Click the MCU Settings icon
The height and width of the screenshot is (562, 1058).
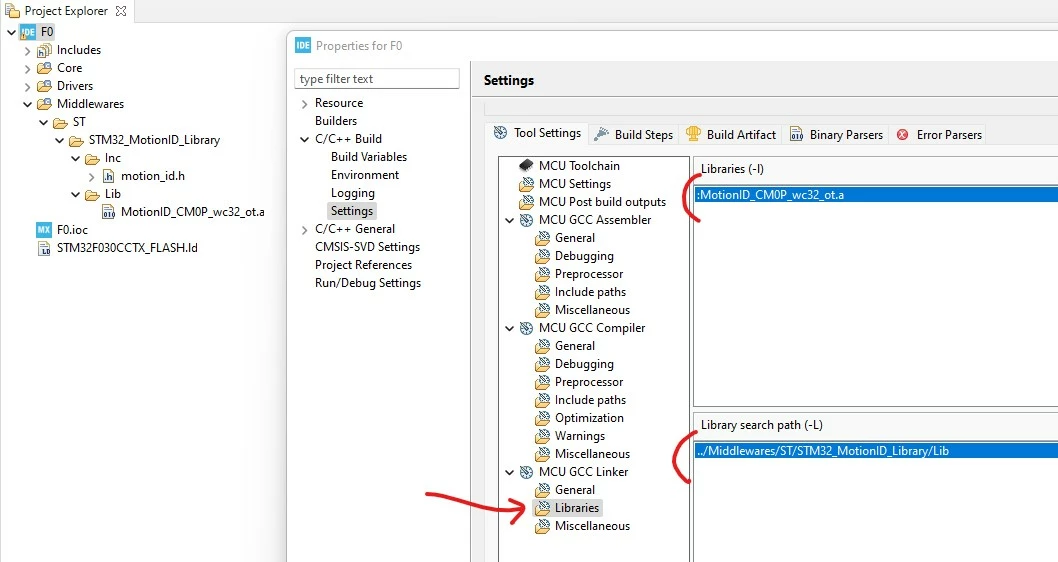pyautogui.click(x=526, y=184)
